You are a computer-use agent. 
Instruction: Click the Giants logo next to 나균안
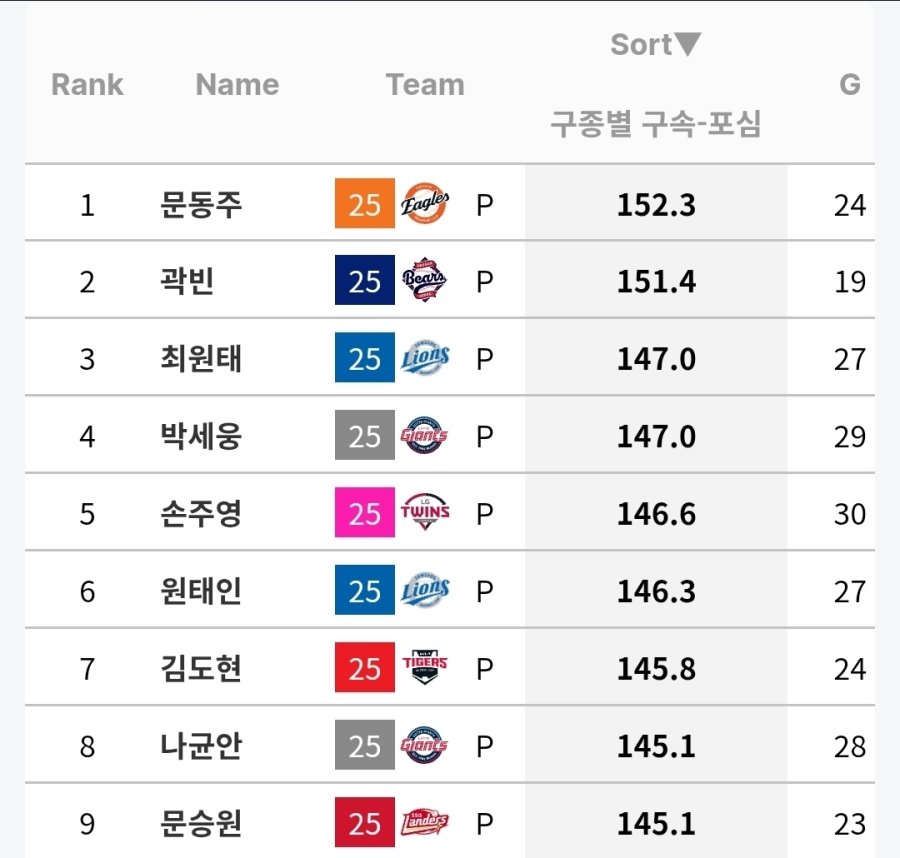pyautogui.click(x=424, y=746)
